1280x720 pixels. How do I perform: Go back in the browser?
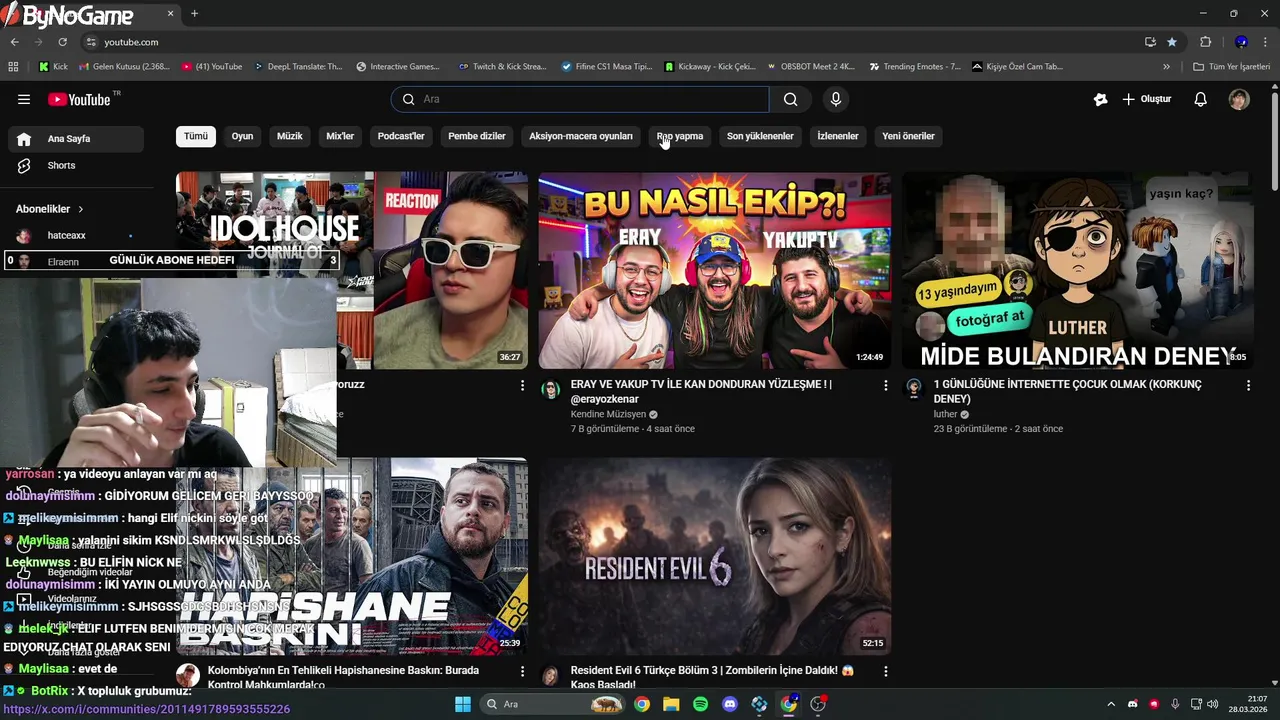[x=14, y=42]
